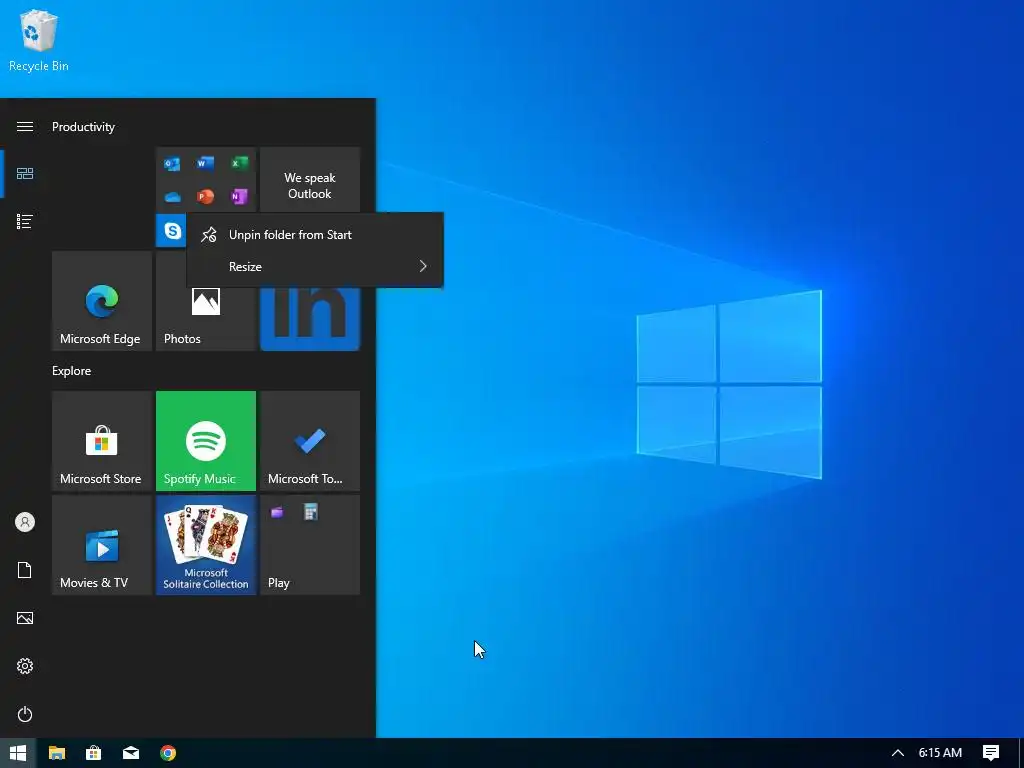Launch Microsoft Solitaire Collection tile
The width and height of the screenshot is (1024, 768).
[x=206, y=545]
